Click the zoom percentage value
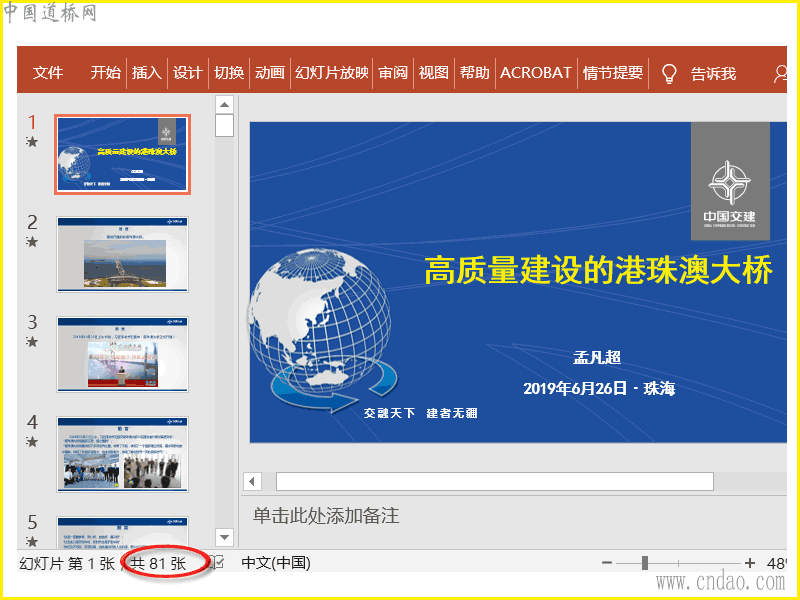Viewport: 800px width, 600px height. pyautogui.click(x=777, y=563)
